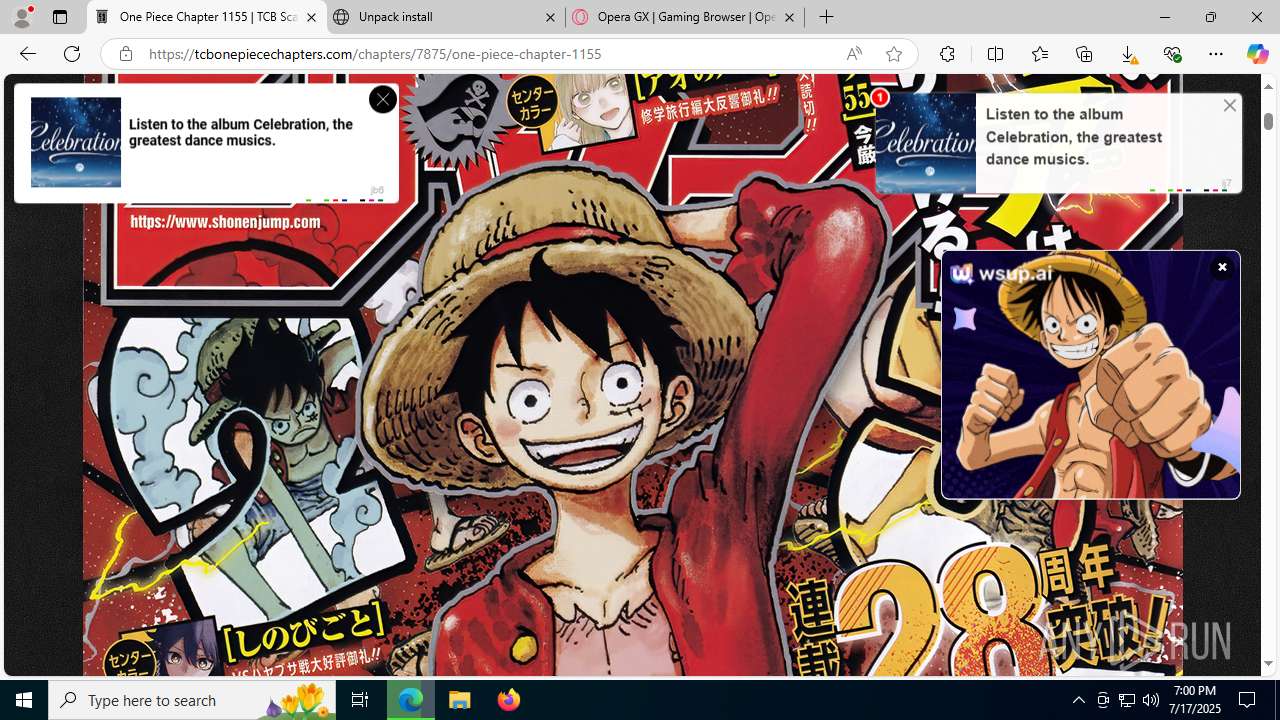Screen dimensions: 1280x720
Task: Show hidden system tray icons
Action: pos(1078,700)
